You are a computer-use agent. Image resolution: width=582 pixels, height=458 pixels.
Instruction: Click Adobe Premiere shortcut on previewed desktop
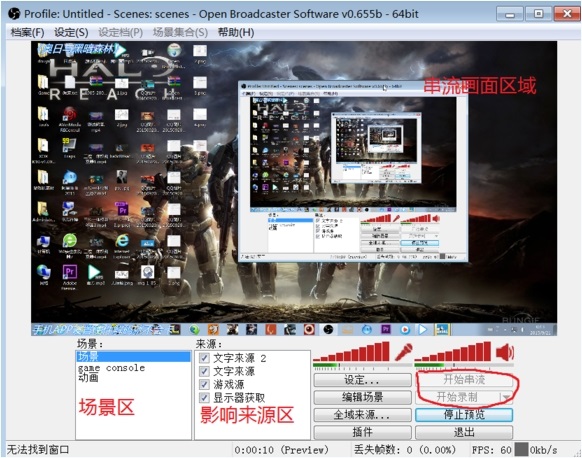click(x=70, y=272)
